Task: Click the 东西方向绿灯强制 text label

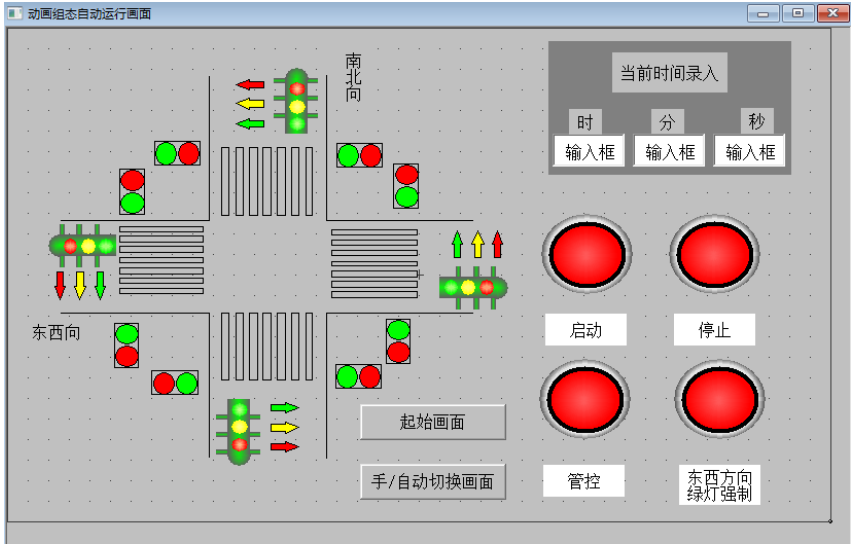Action: tap(719, 485)
